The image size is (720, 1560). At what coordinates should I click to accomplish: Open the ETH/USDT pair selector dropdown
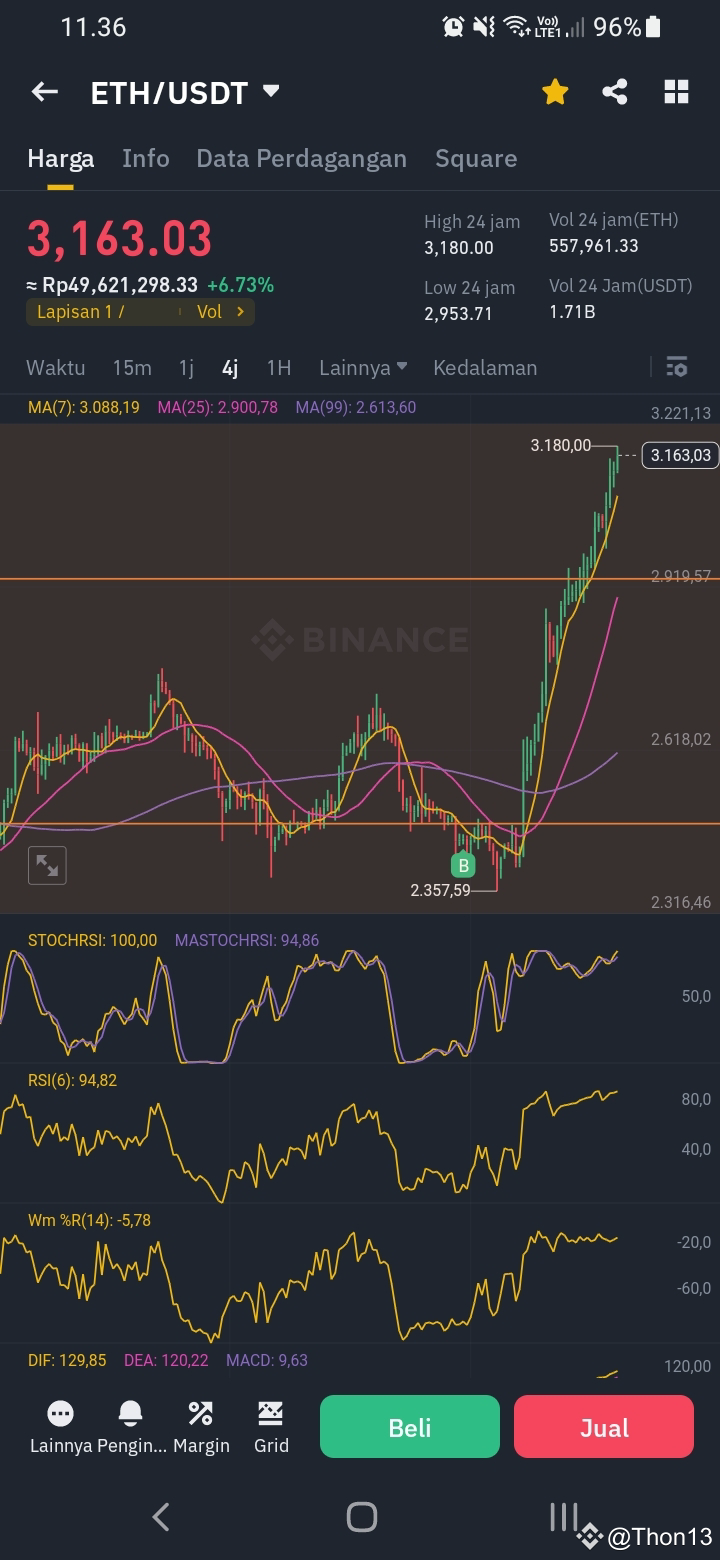tap(185, 93)
